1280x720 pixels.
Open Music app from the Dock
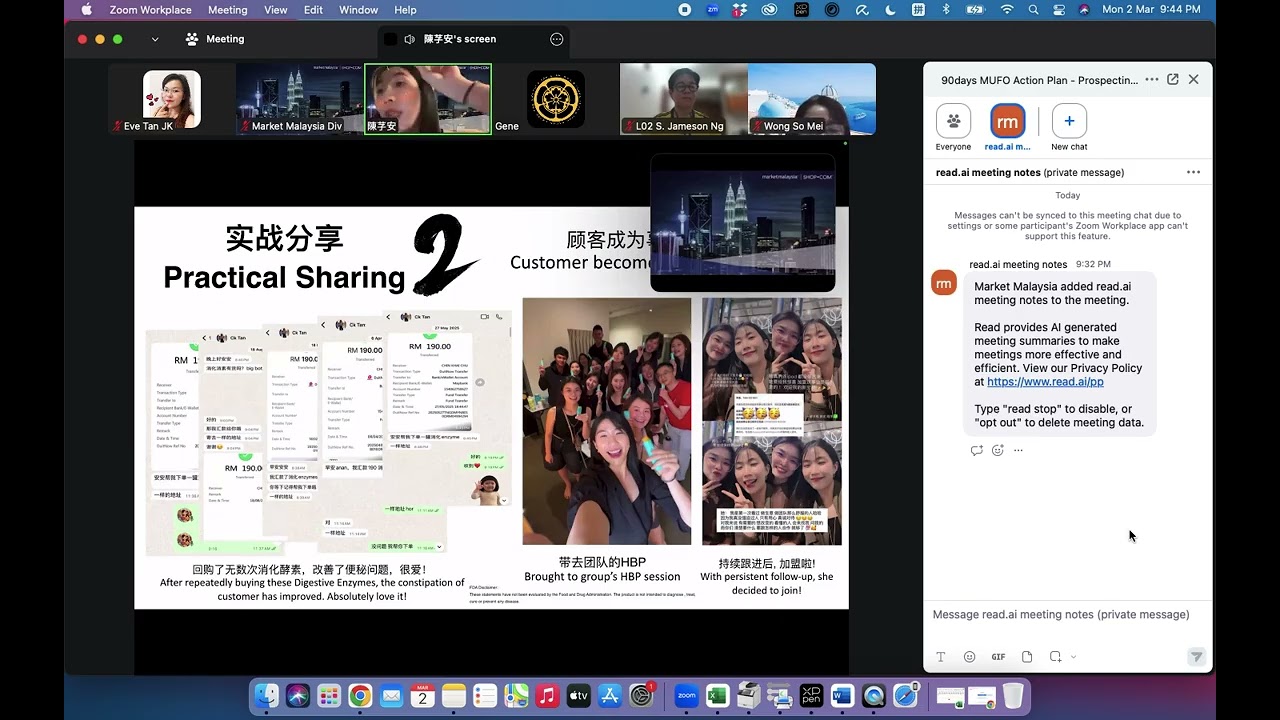point(547,695)
